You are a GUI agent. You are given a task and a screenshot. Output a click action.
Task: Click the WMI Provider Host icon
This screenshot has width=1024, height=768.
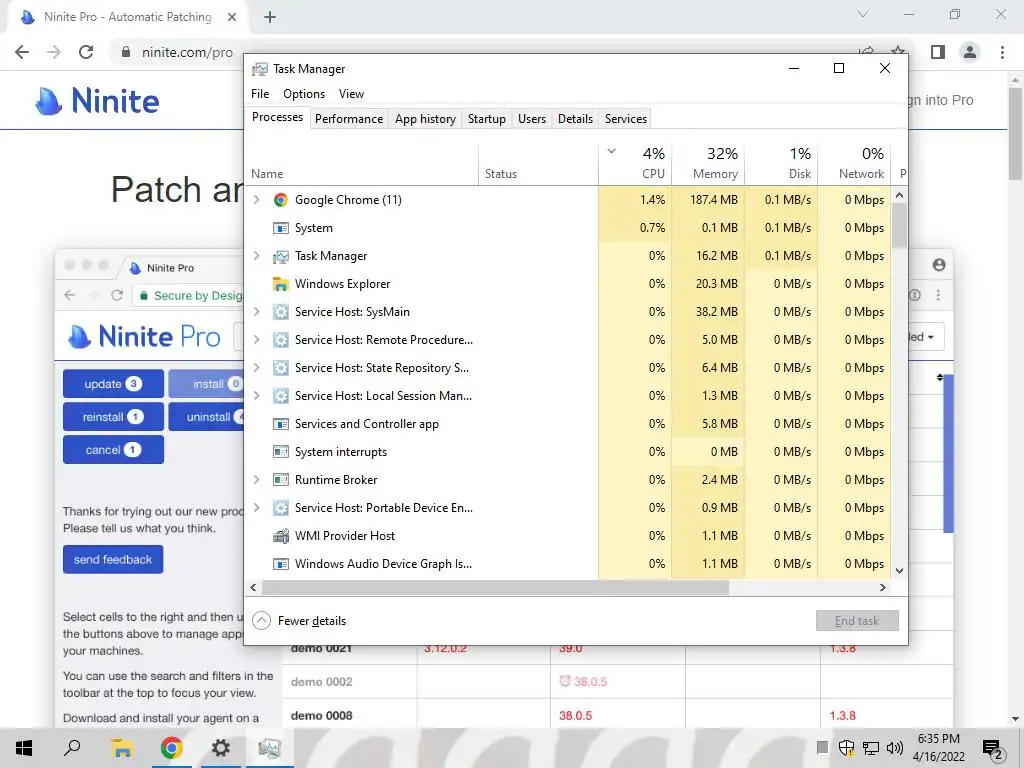pos(281,536)
